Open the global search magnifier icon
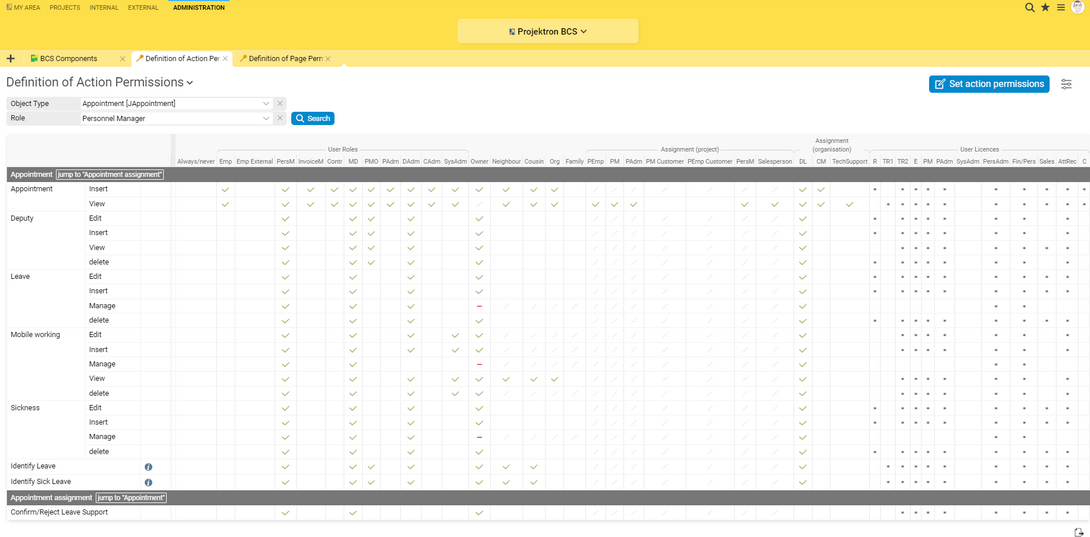The image size is (1090, 537). pyautogui.click(x=1030, y=8)
